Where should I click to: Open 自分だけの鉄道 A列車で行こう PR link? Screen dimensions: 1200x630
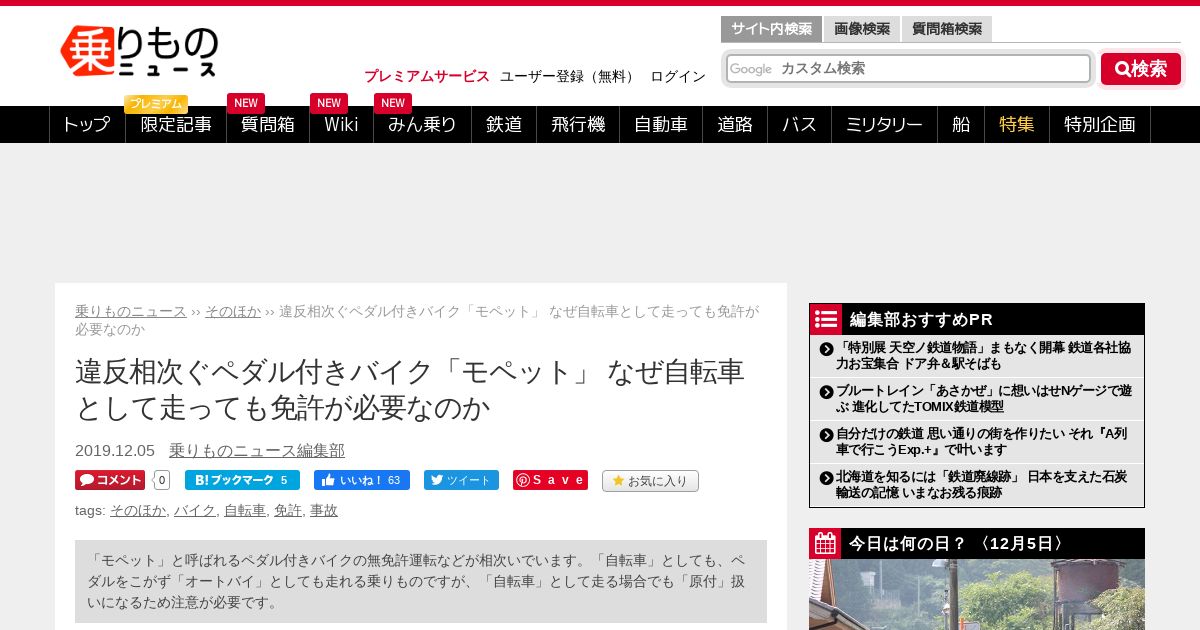pyautogui.click(x=984, y=441)
